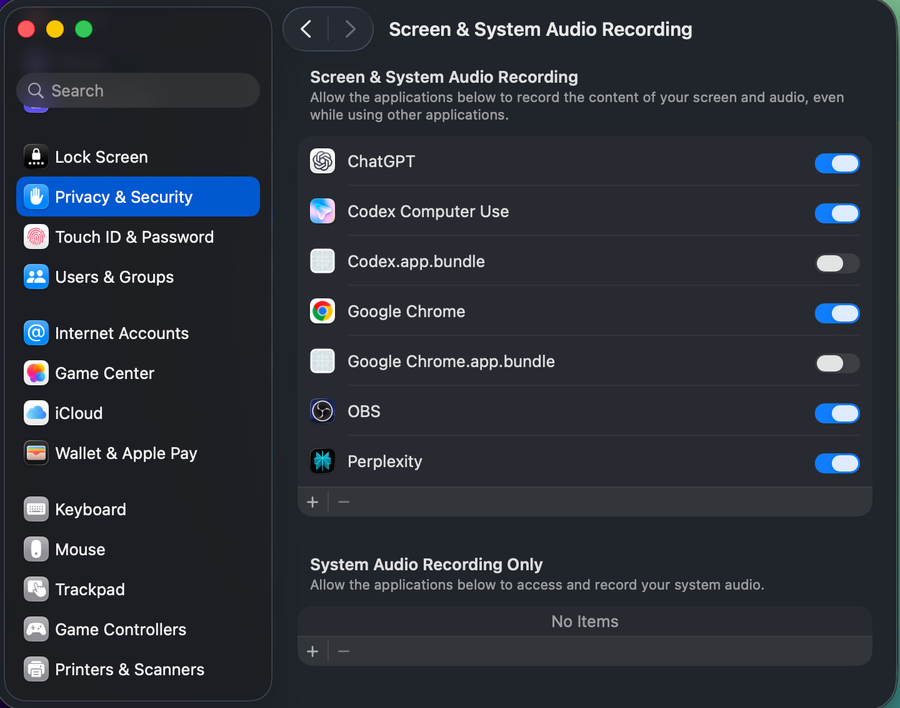The width and height of the screenshot is (900, 708).
Task: Click the Printers & Scanners icon
Action: click(36, 669)
